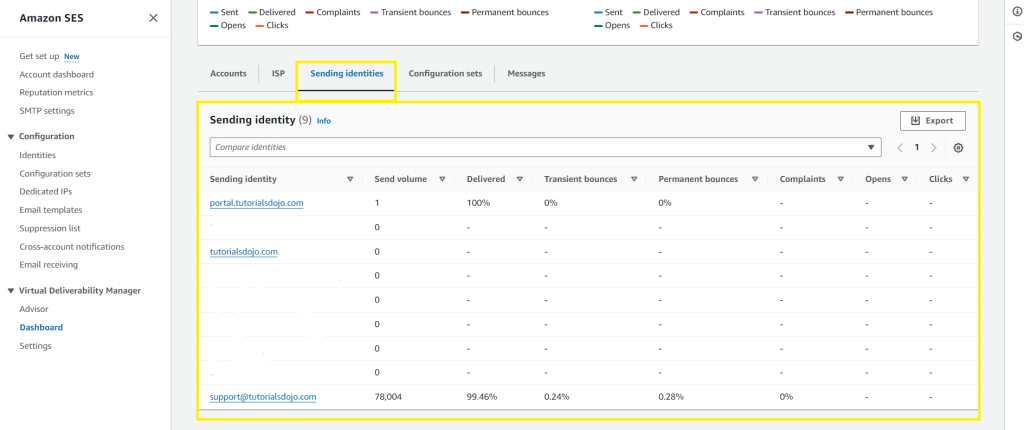Sort by Send volume column arrow
The image size is (1024, 430).
[443, 179]
